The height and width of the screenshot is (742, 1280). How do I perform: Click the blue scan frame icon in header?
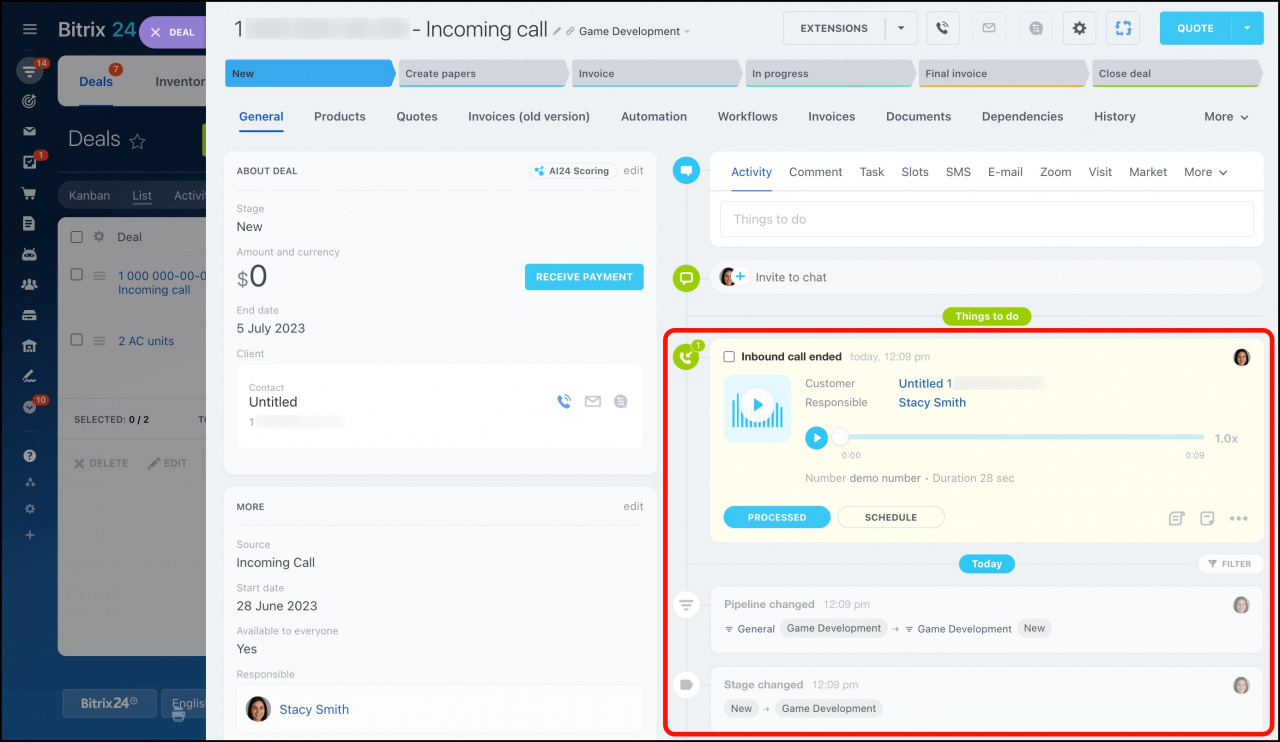[x=1123, y=28]
